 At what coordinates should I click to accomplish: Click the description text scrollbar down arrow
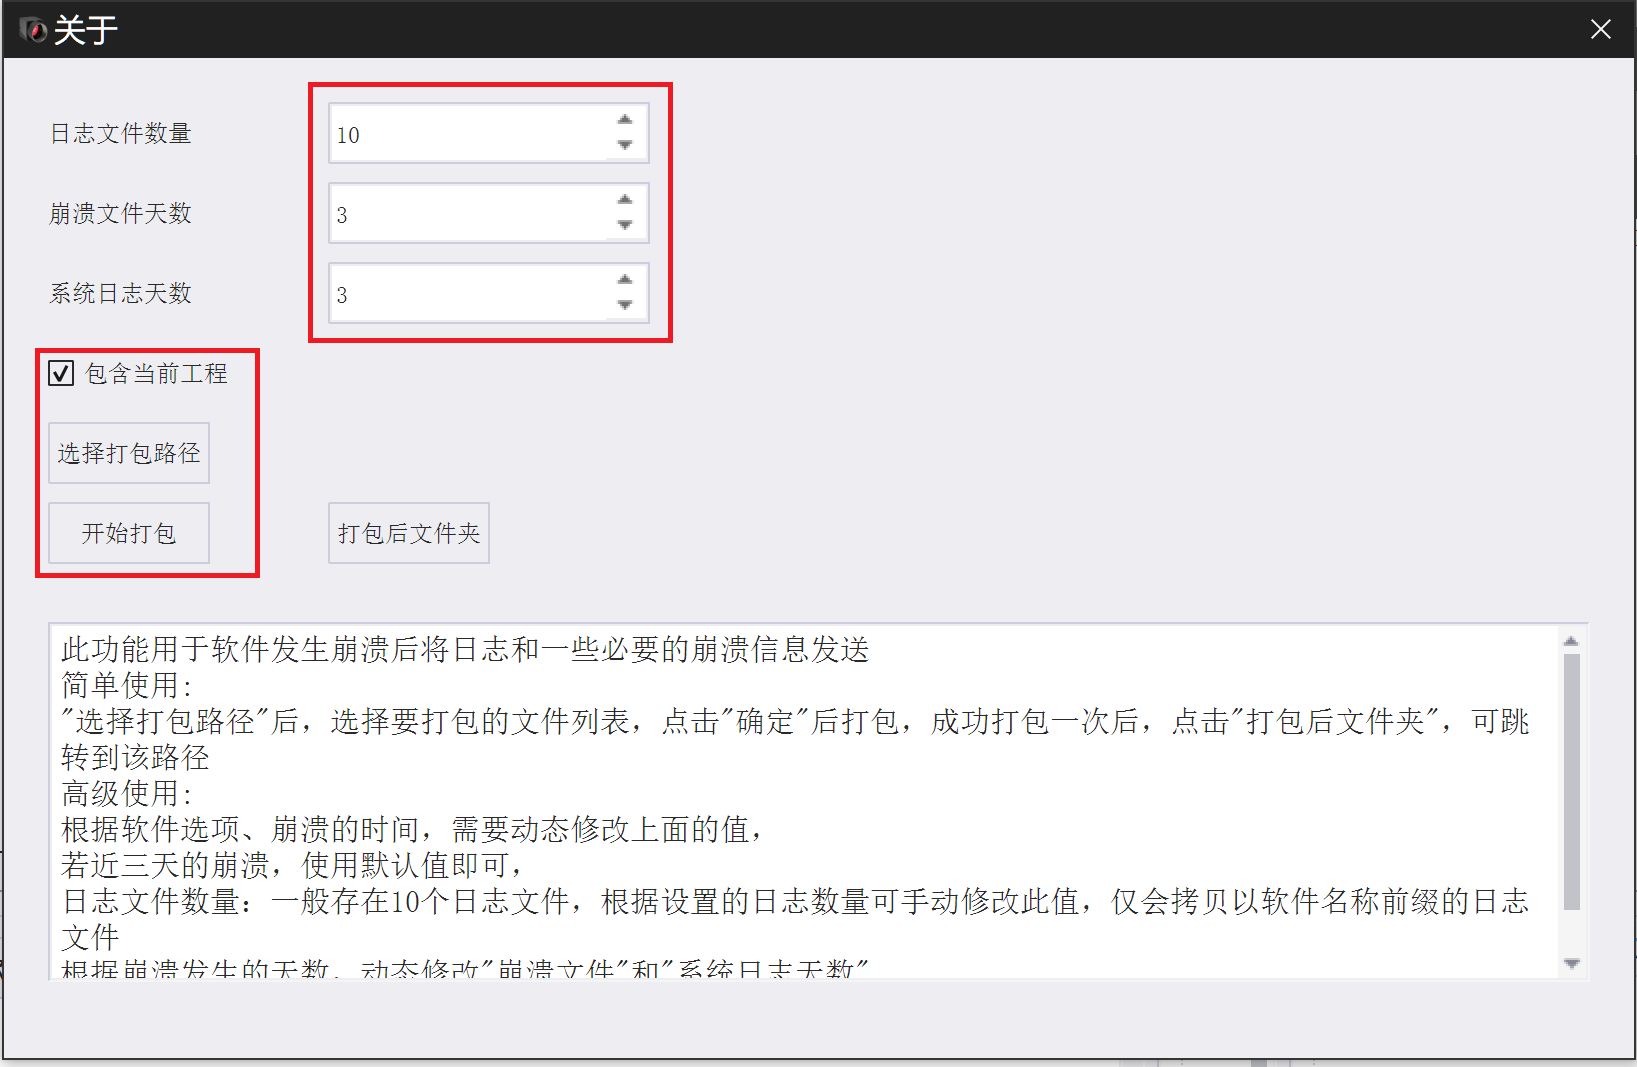[1571, 964]
